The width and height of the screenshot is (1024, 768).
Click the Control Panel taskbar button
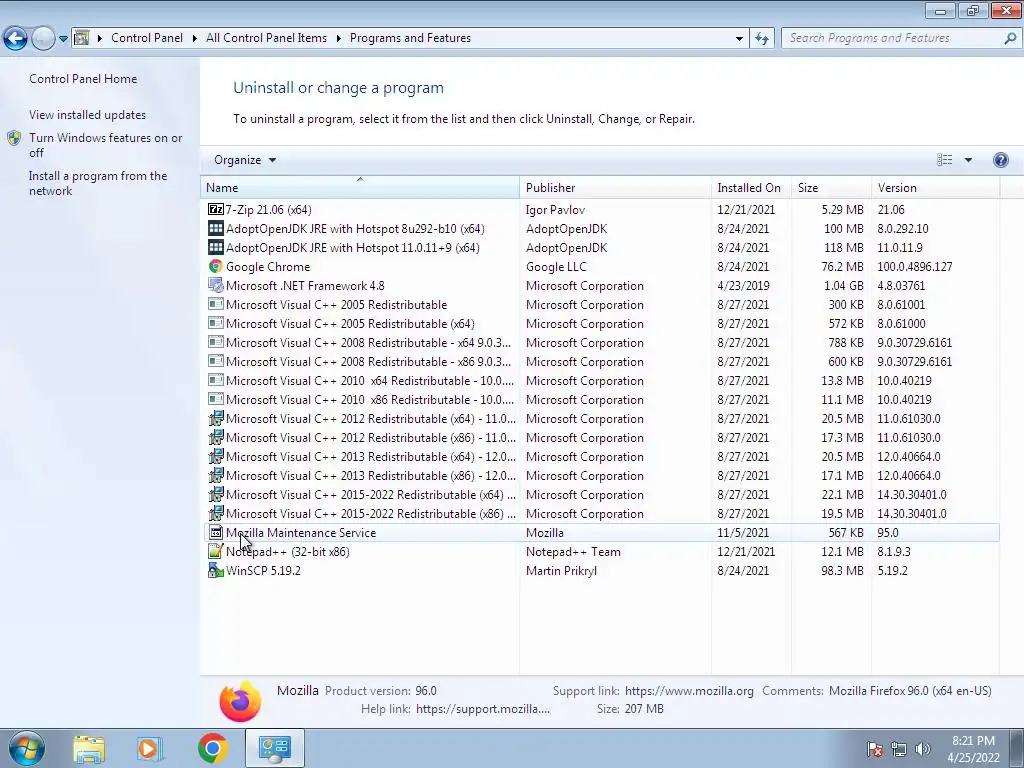click(x=274, y=748)
